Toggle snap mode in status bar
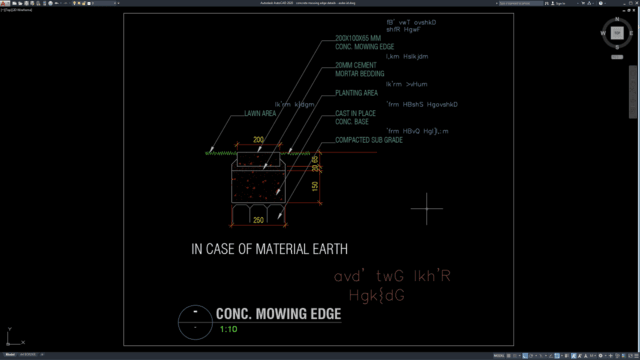This screenshot has width=640, height=360. pyautogui.click(x=515, y=356)
